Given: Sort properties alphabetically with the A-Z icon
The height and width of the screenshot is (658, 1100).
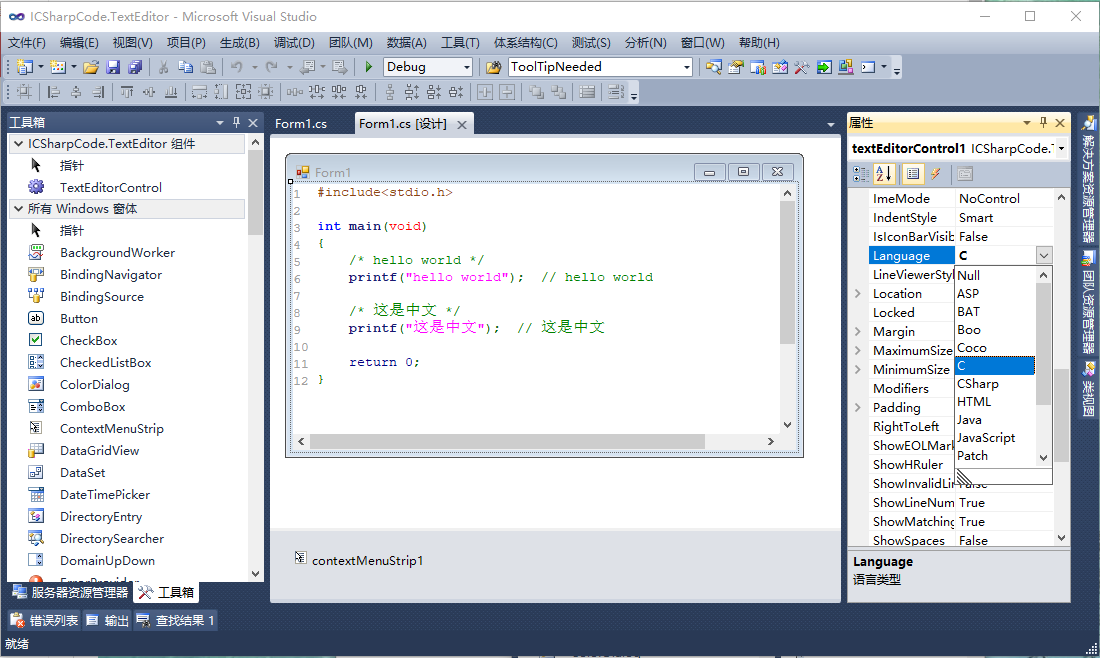Looking at the screenshot, I should click(884, 173).
